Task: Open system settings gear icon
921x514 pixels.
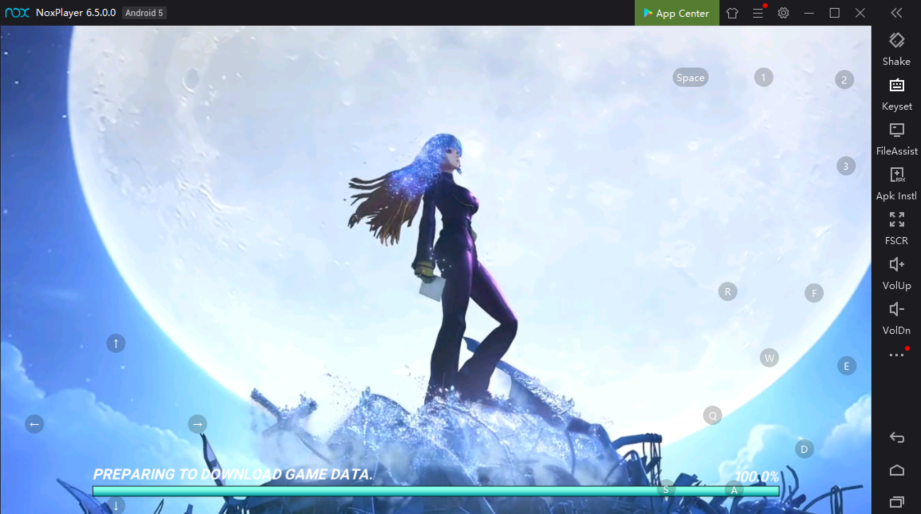Action: (784, 13)
